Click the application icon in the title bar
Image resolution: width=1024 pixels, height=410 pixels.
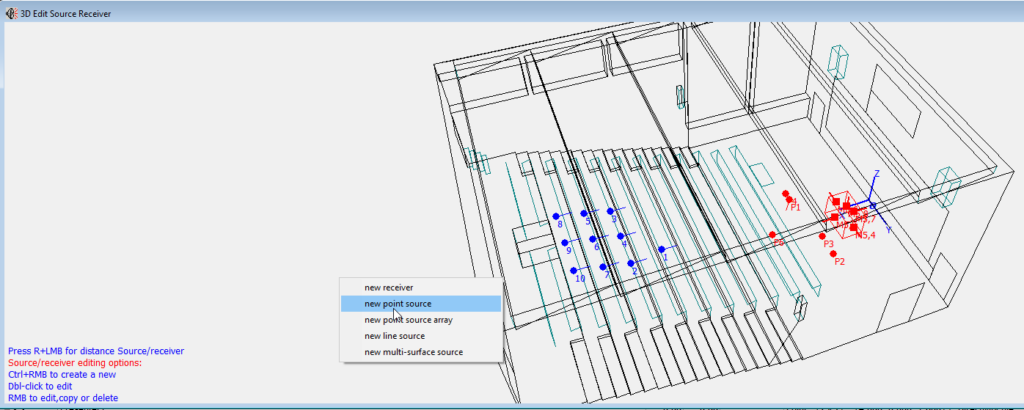click(11, 13)
